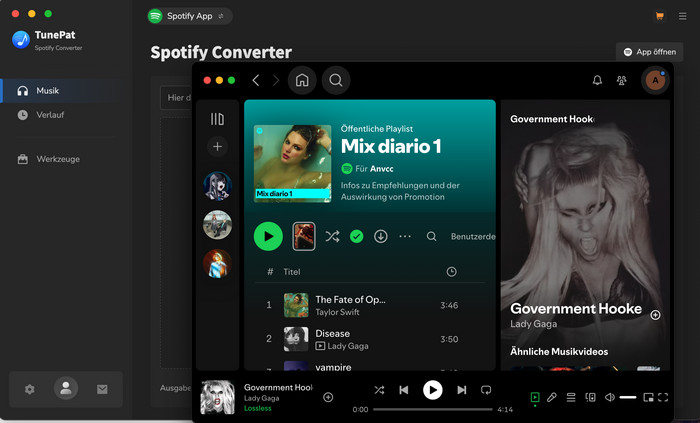Open Spotify profile avatar A
Image resolution: width=700 pixels, height=423 pixels.
[x=655, y=80]
